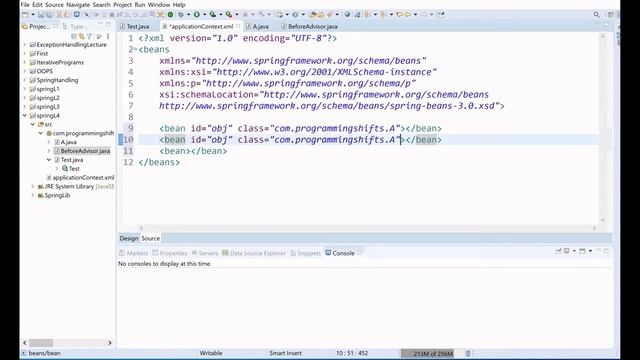Screen dimensions: 640x360
Task: Open the Navigate menu
Action: (x=78, y=5)
